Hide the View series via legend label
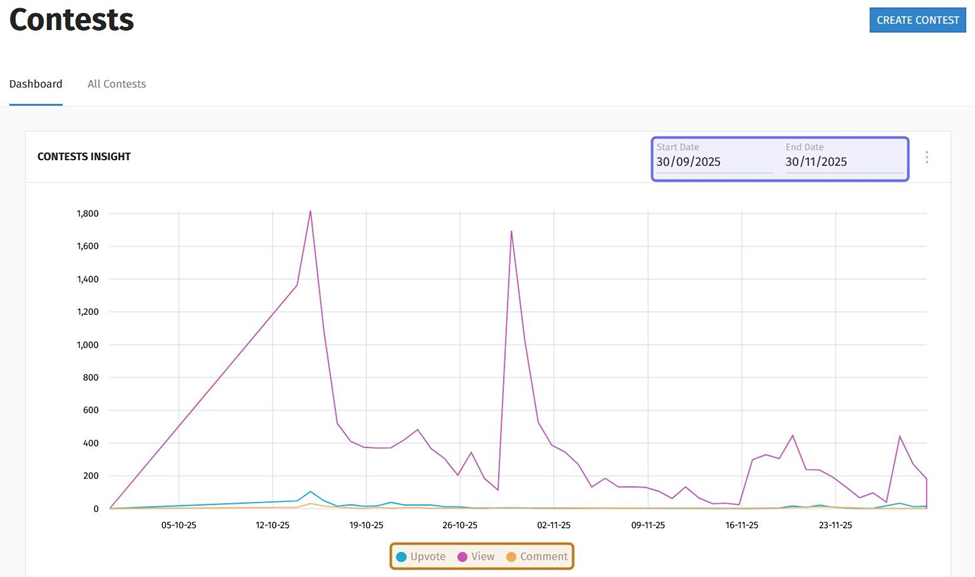This screenshot has width=975, height=577. [x=483, y=557]
